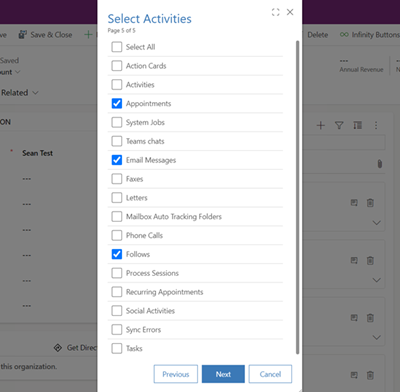Screen dimensions: 400x392
Task: Click the Process Sessions label
Action: [152, 273]
